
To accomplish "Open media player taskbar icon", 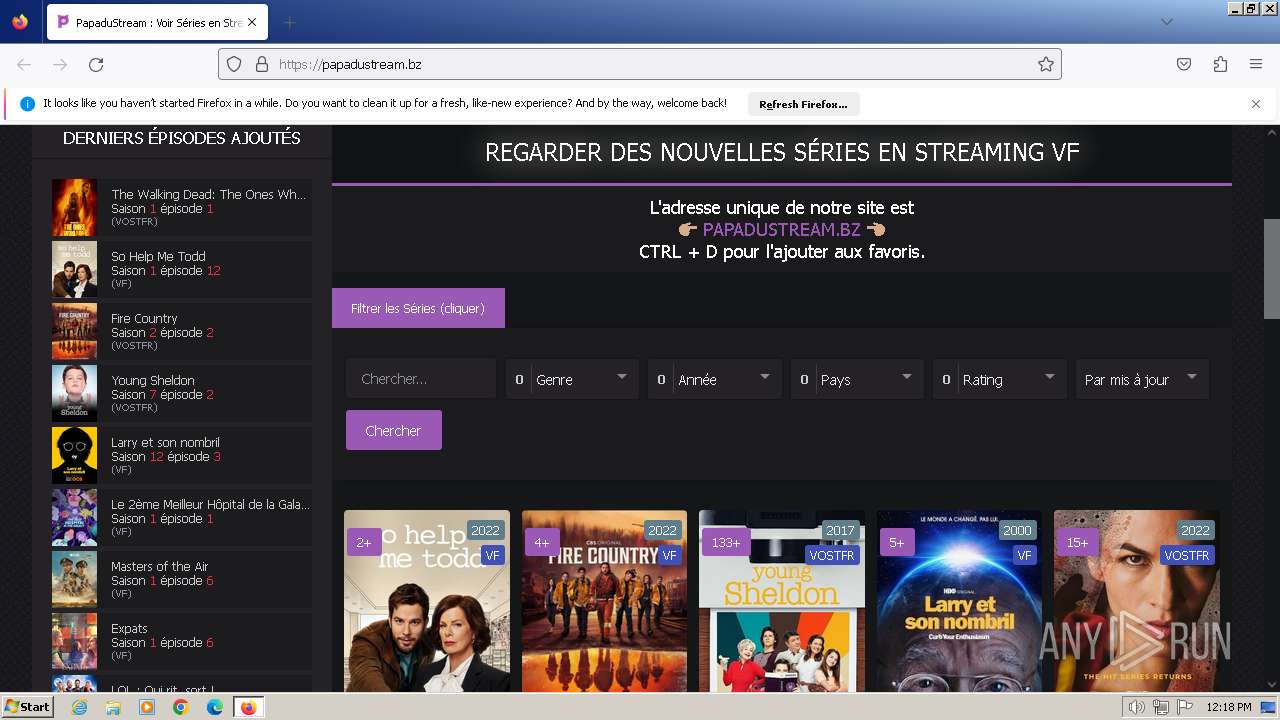I will click(147, 707).
